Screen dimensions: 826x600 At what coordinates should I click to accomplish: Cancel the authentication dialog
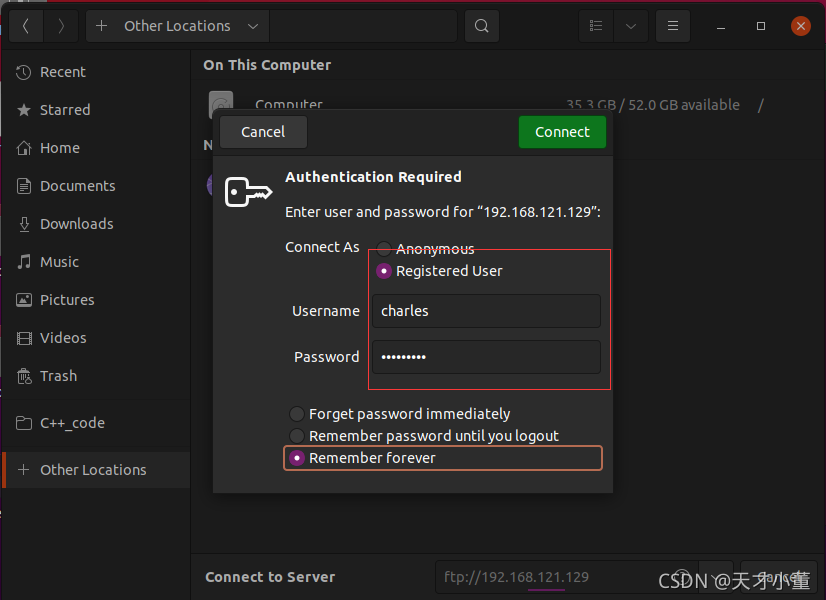(x=263, y=132)
